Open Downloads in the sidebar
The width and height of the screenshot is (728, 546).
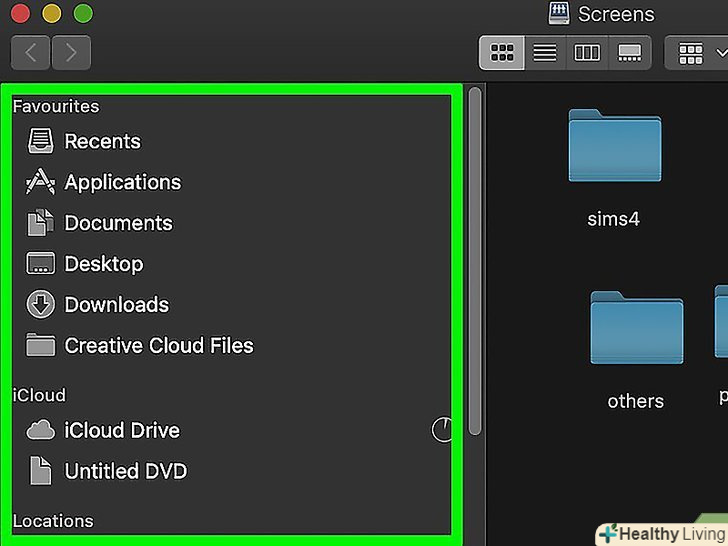coord(116,305)
